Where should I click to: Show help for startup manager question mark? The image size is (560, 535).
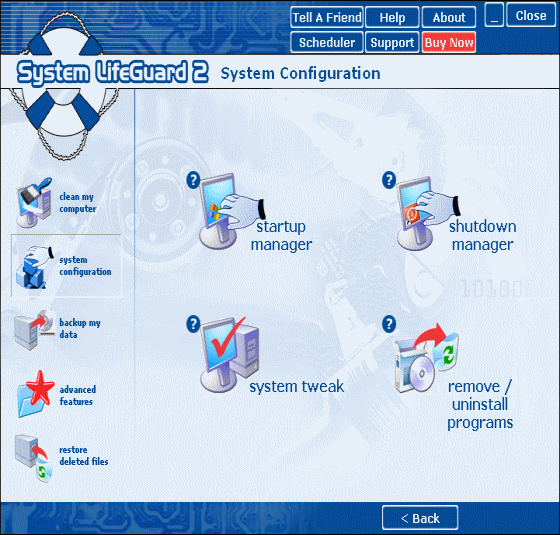[193, 180]
